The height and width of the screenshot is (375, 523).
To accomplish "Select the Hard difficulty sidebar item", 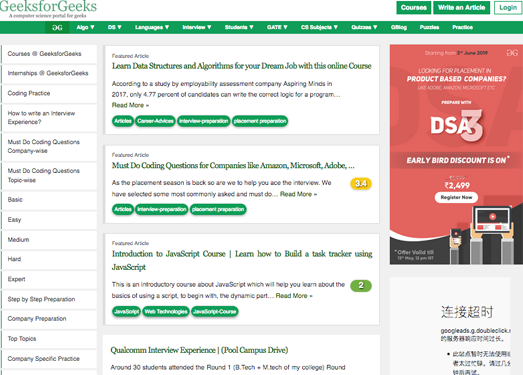I will point(49,259).
